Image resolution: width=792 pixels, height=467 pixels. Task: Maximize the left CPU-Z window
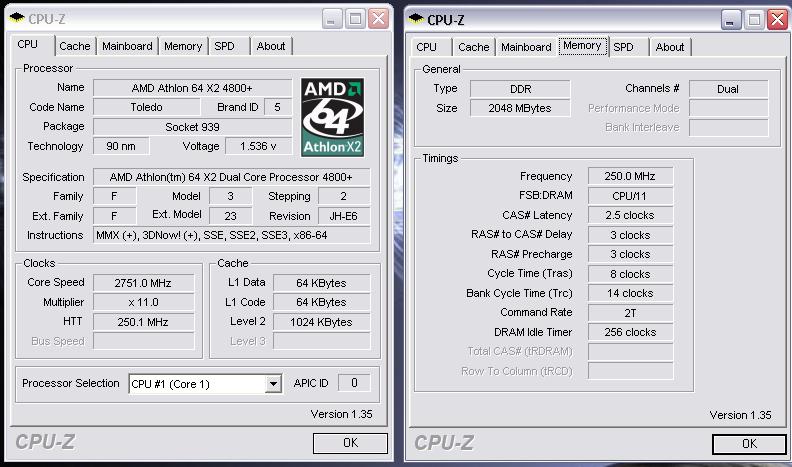point(355,19)
